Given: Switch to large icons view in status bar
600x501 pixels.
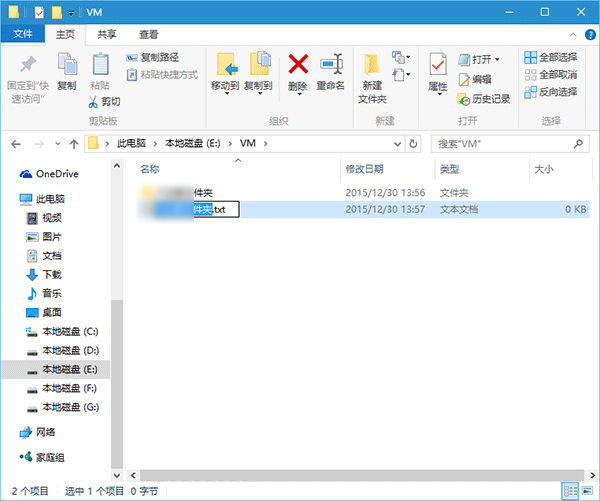Looking at the screenshot, I should point(587,491).
